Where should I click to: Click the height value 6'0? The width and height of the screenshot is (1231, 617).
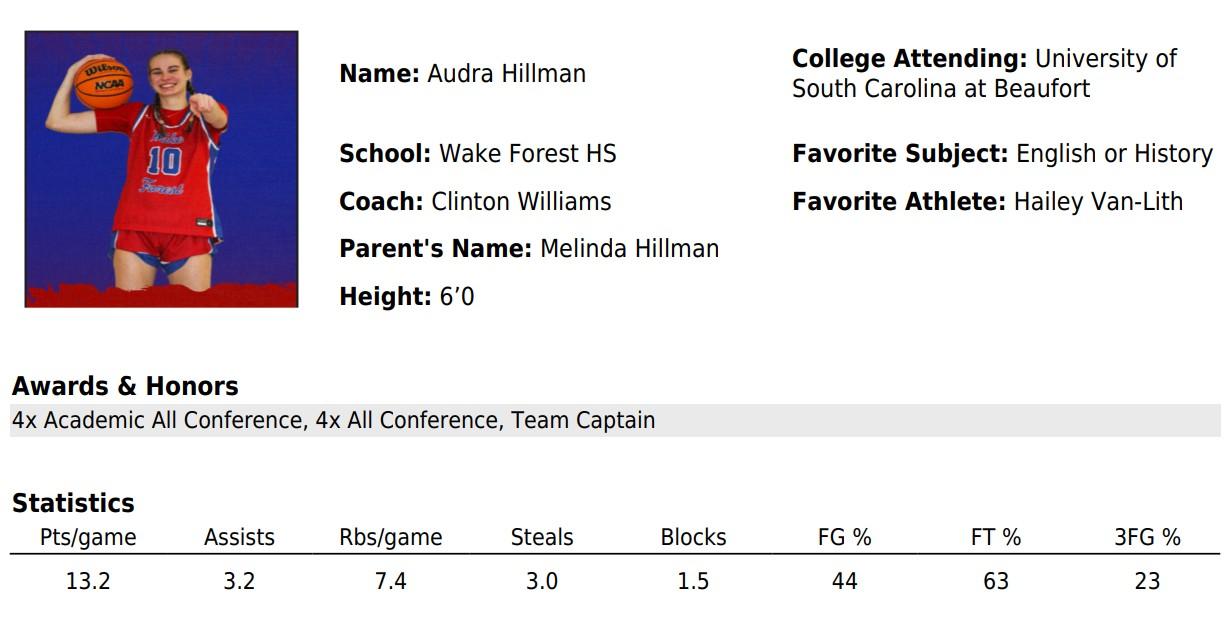457,296
